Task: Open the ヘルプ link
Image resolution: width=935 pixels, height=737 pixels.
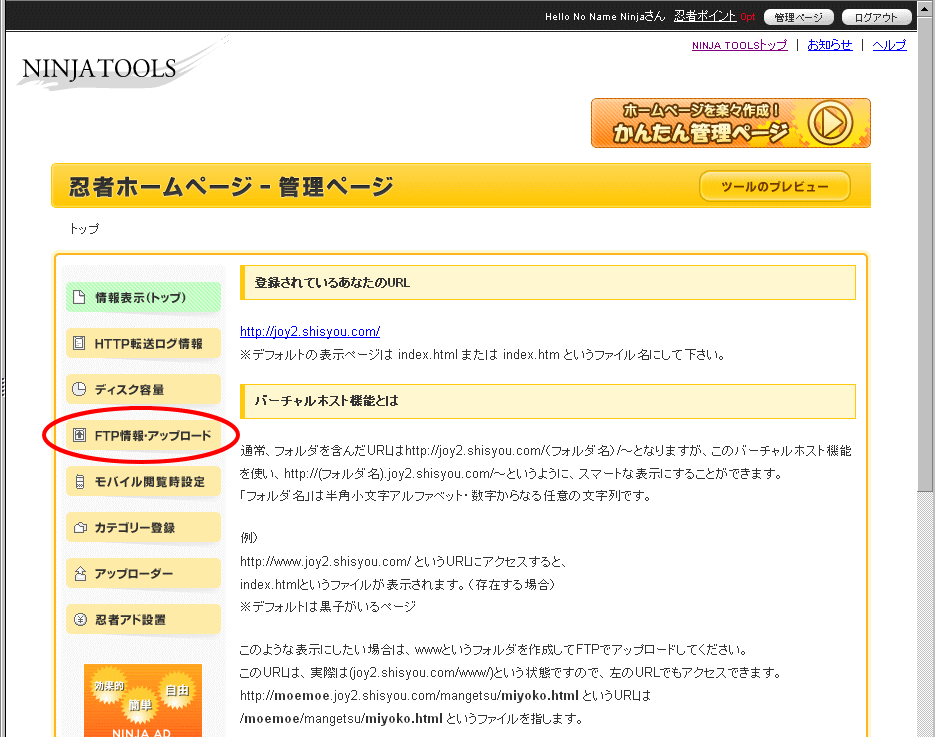Action: tap(889, 45)
